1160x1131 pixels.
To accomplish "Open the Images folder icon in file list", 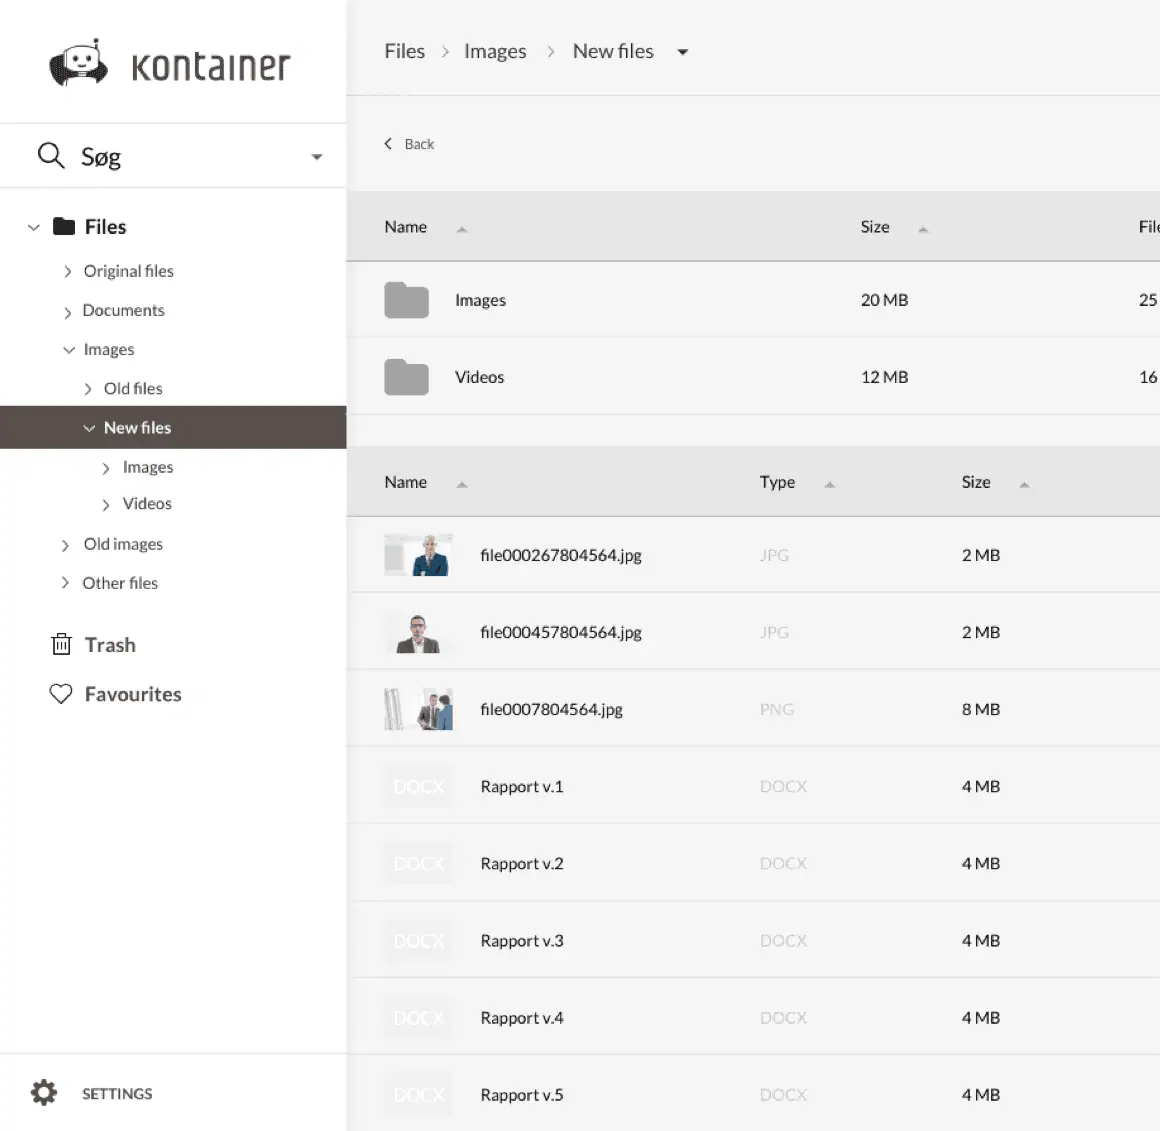I will (406, 299).
